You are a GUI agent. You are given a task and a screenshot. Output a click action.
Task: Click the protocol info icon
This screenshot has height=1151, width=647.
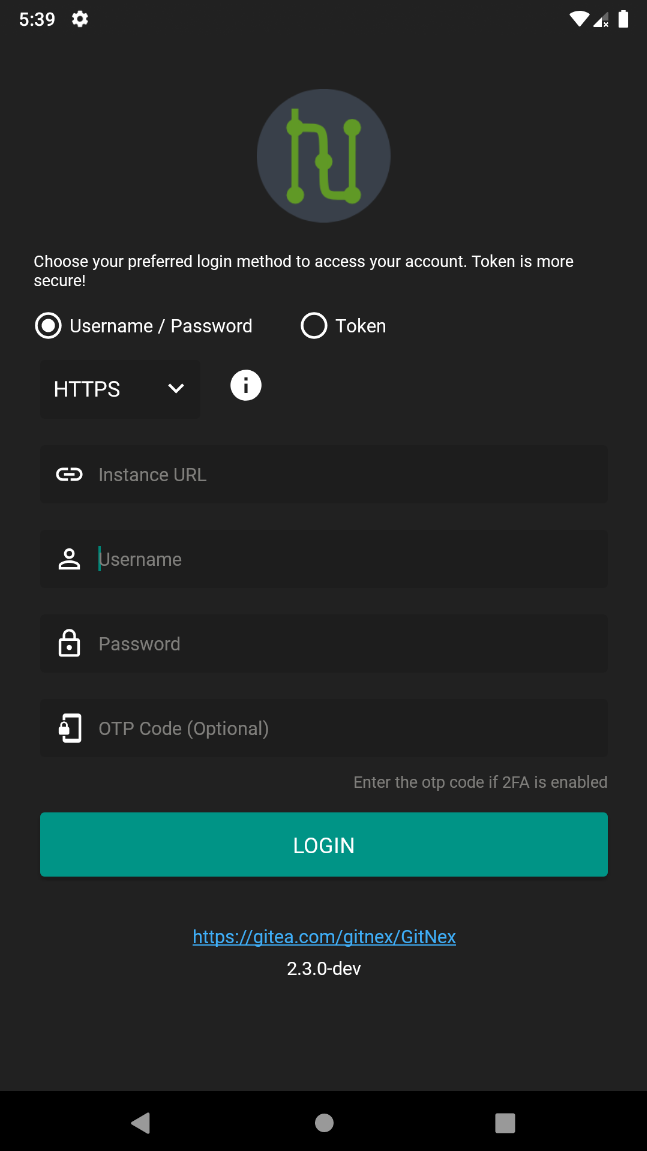[x=246, y=385]
